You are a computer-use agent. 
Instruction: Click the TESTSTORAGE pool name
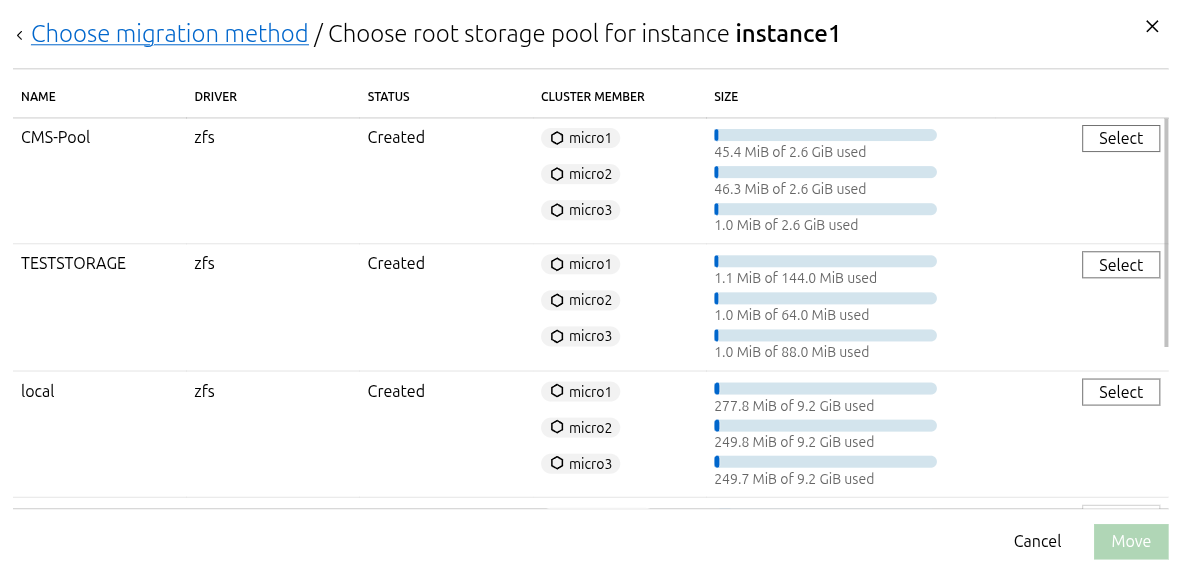pyautogui.click(x=73, y=264)
